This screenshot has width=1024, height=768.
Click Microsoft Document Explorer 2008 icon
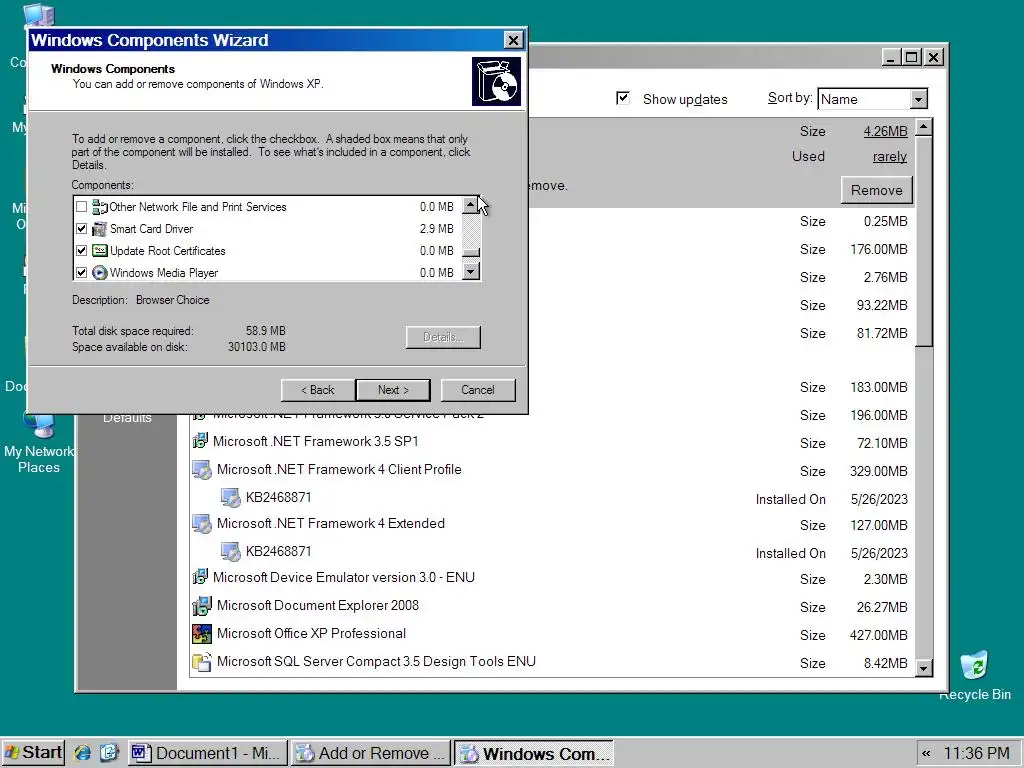point(202,606)
